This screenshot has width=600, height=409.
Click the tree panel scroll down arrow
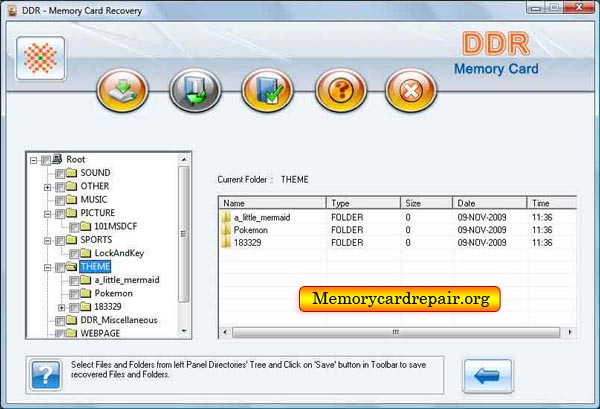(x=184, y=332)
